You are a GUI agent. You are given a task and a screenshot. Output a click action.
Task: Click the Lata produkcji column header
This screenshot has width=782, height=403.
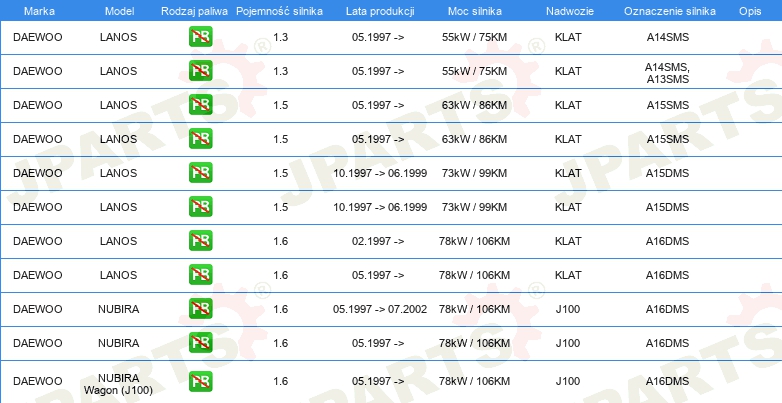(380, 11)
